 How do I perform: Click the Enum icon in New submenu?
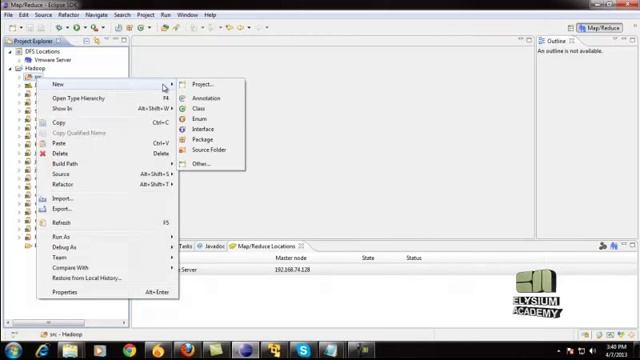coord(182,119)
